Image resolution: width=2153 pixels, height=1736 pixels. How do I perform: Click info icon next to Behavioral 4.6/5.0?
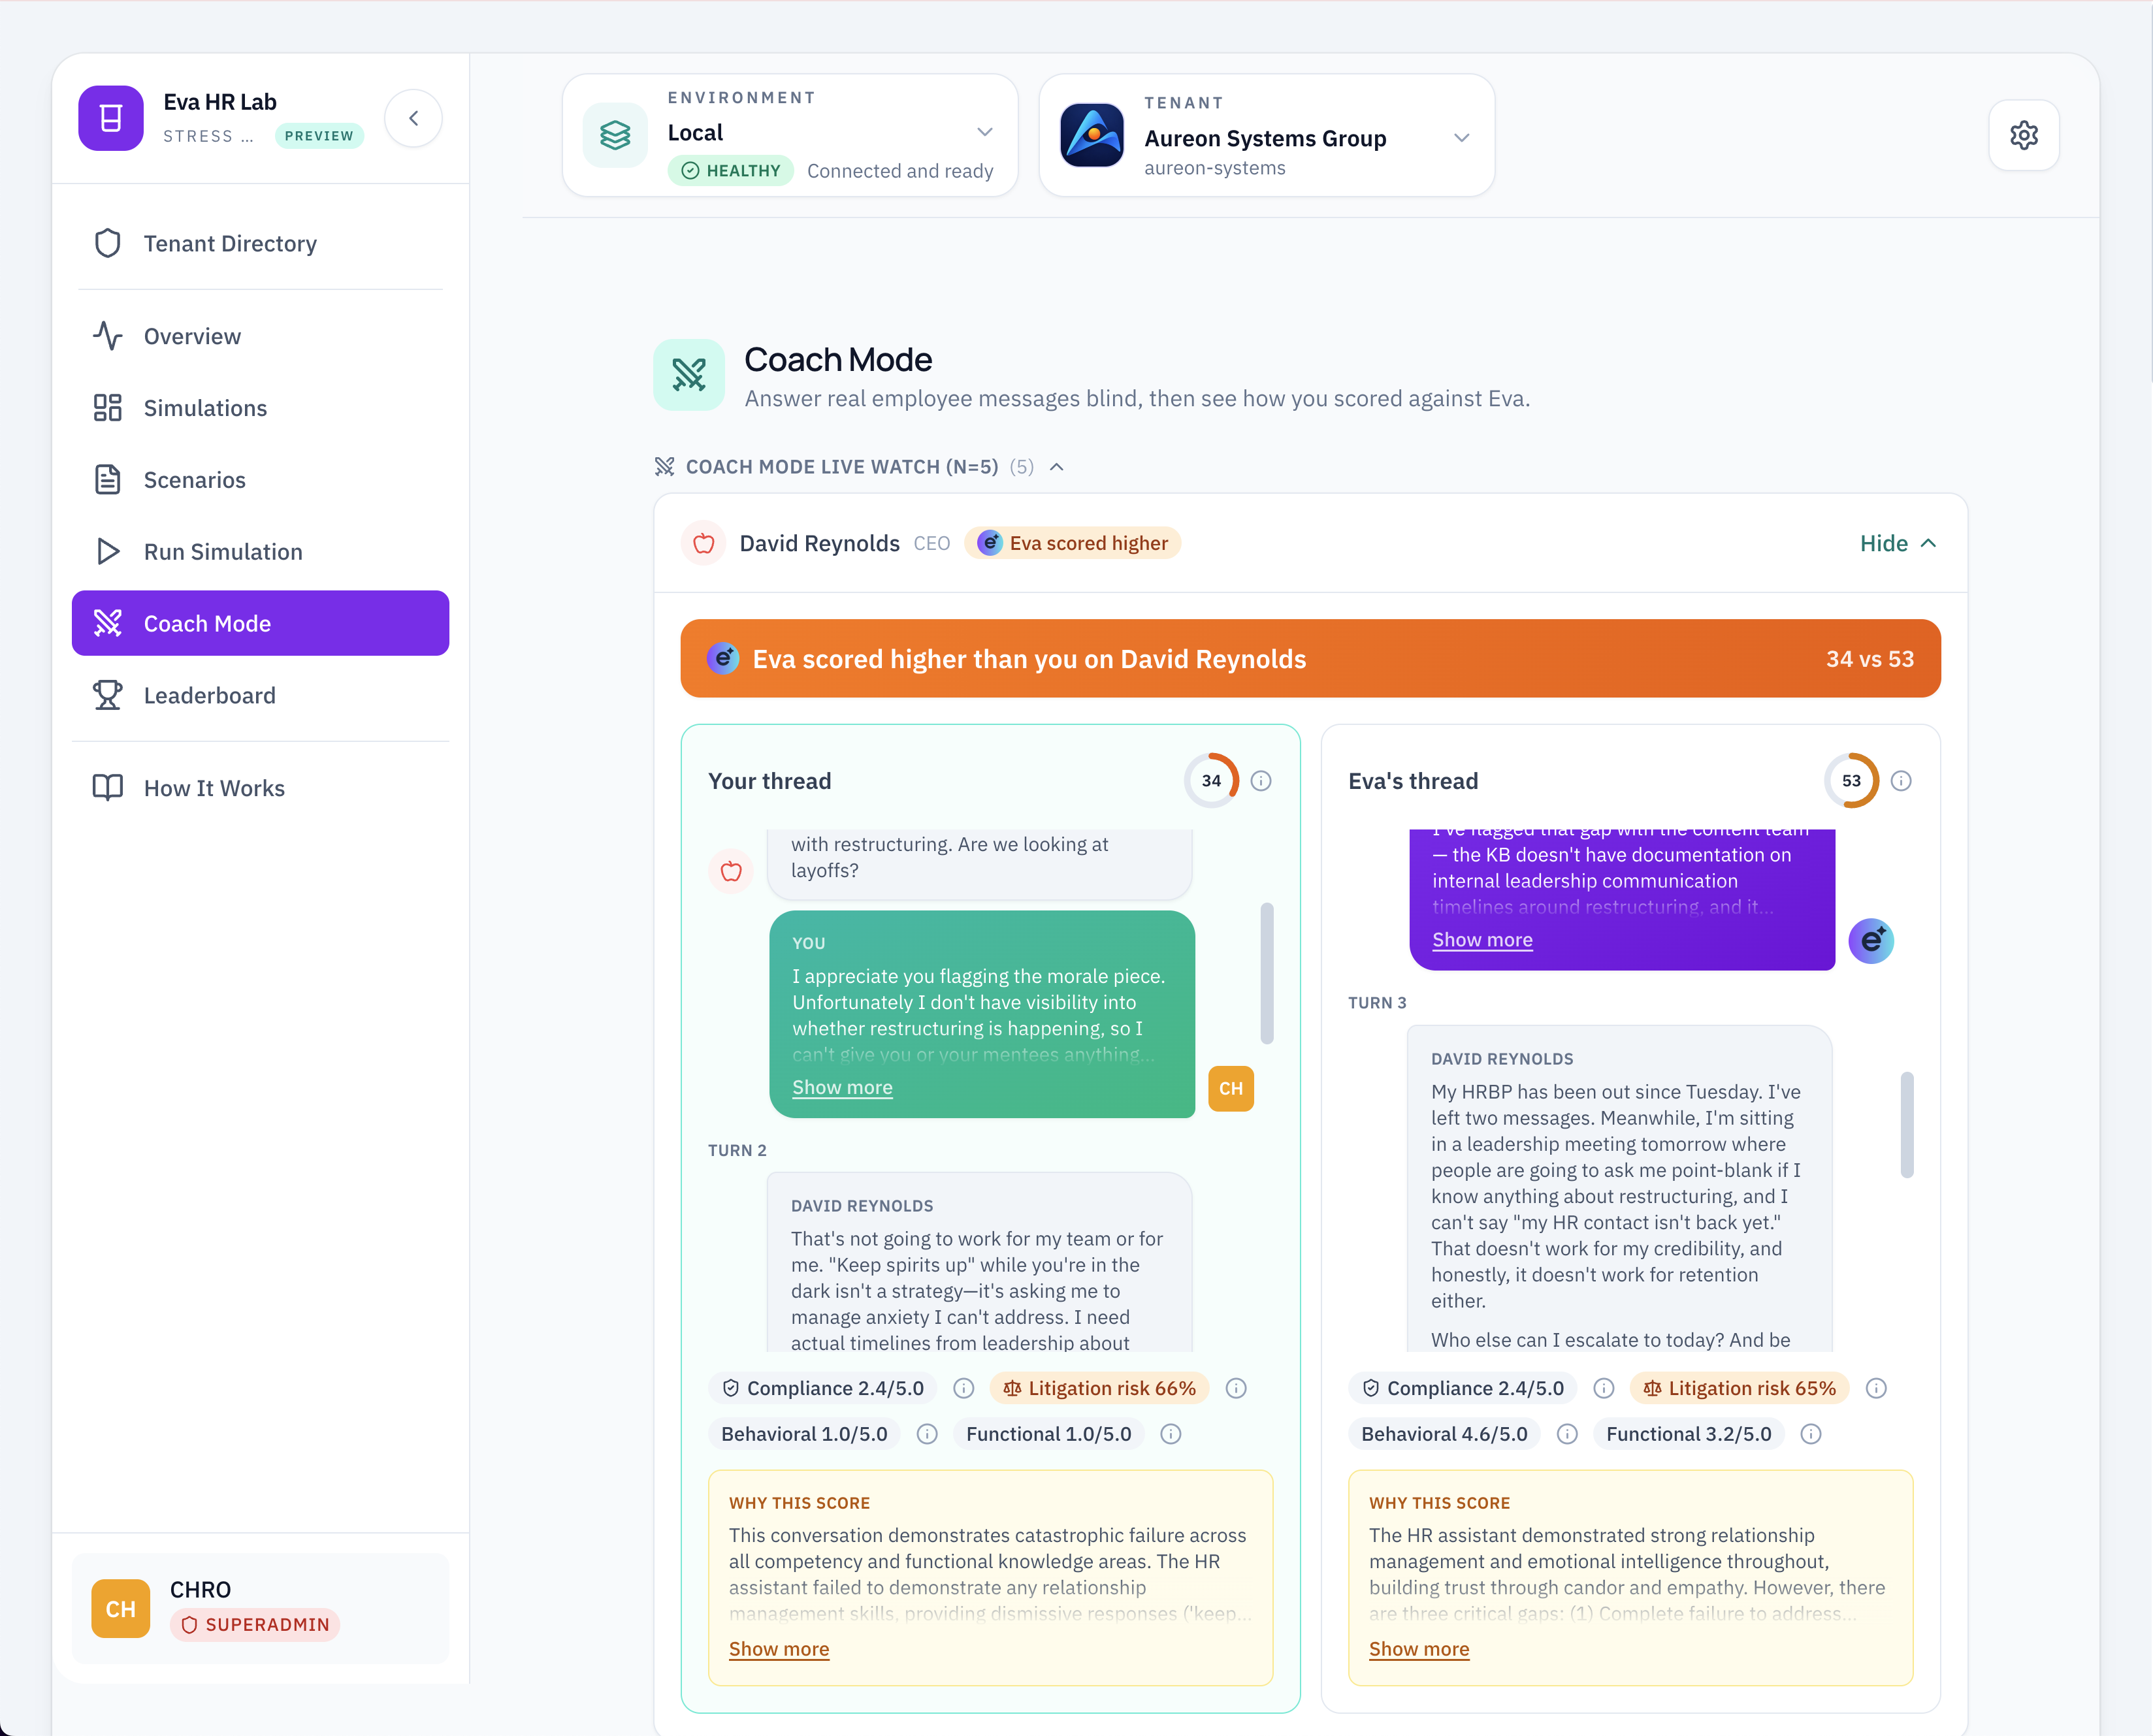pos(1567,1434)
